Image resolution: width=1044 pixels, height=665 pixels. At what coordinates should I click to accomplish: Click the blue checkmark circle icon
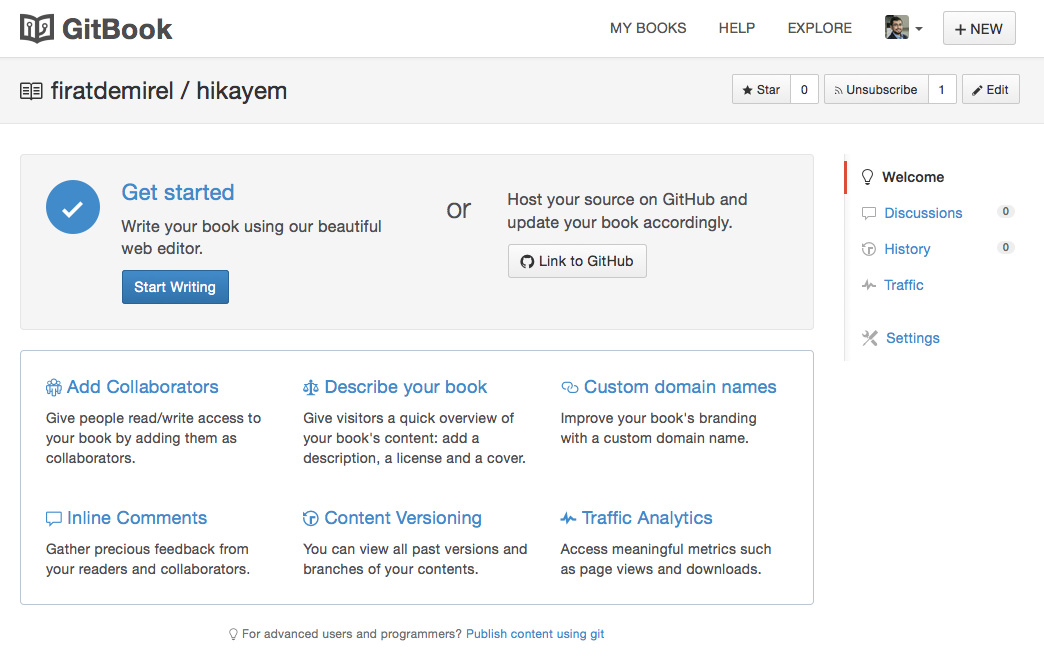click(73, 207)
